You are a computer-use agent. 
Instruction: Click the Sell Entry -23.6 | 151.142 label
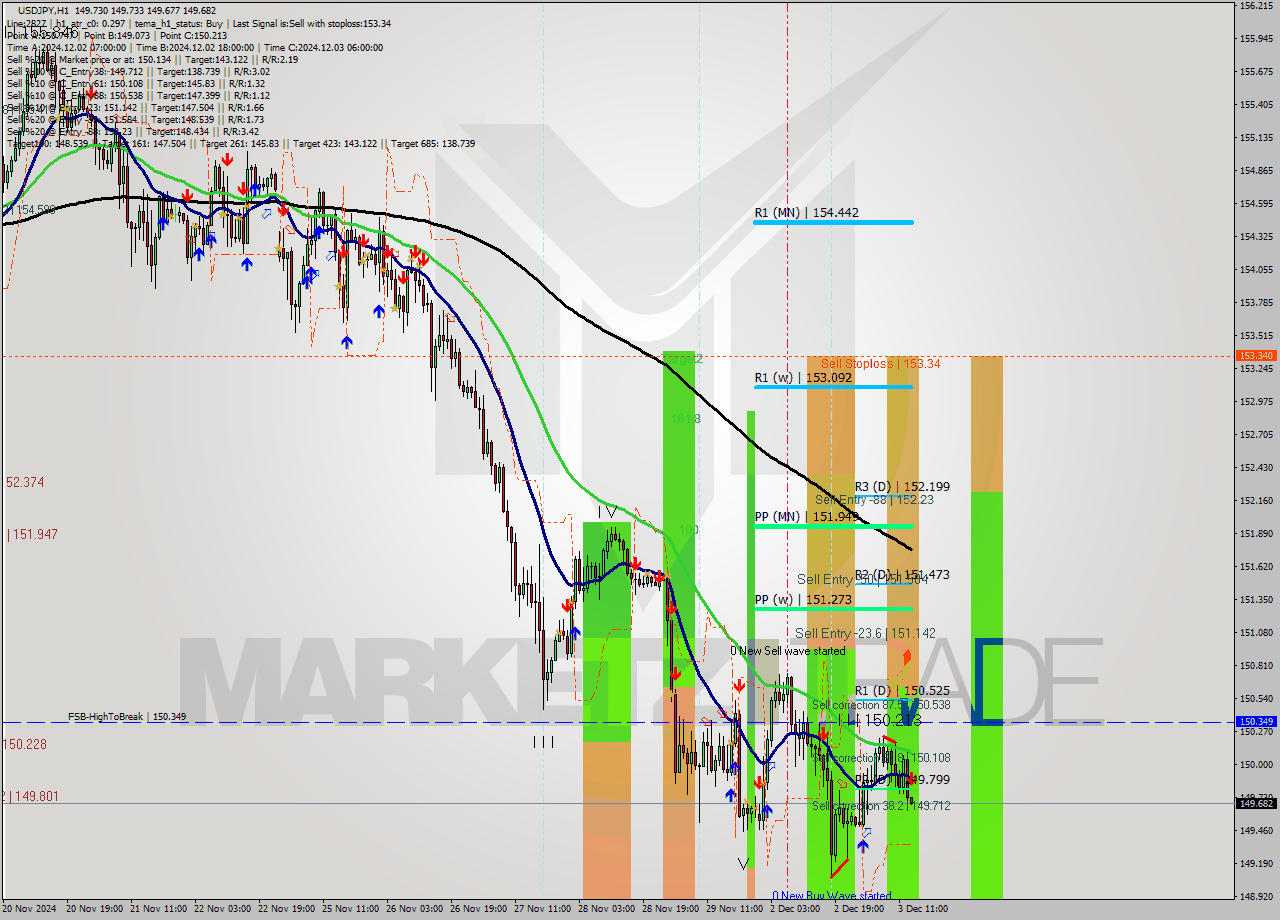point(865,633)
